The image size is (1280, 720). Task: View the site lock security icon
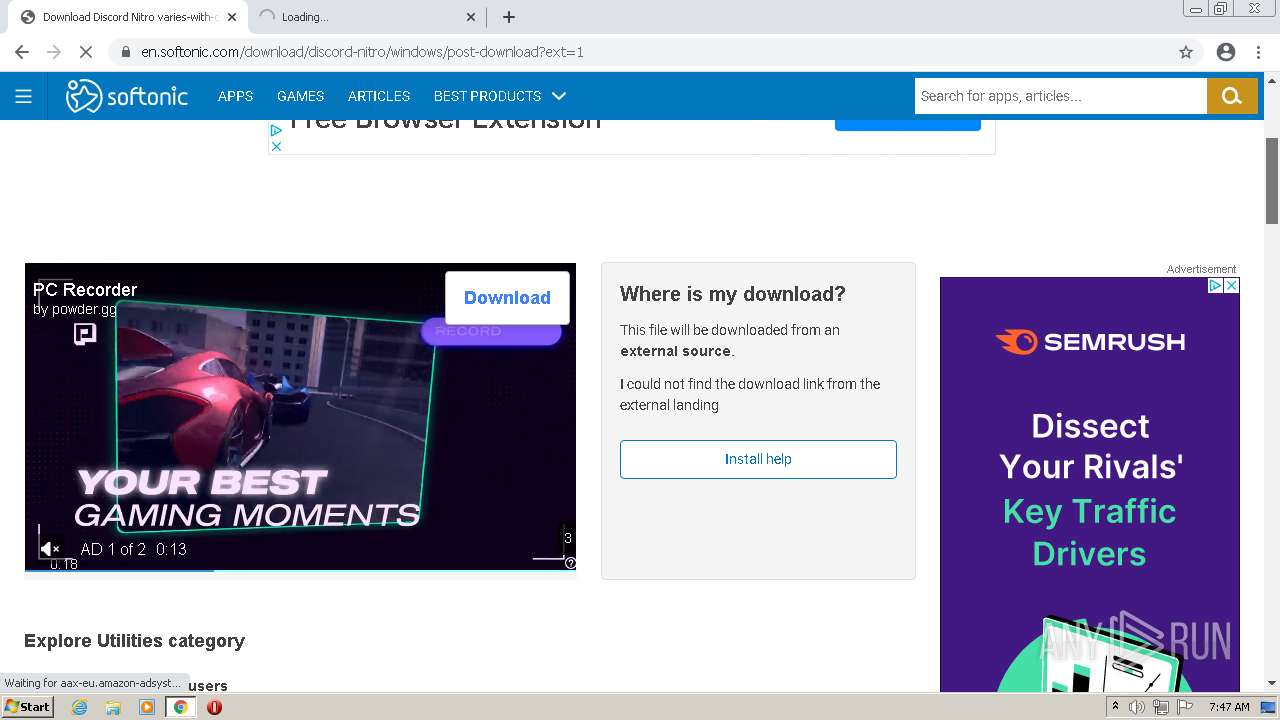[126, 52]
